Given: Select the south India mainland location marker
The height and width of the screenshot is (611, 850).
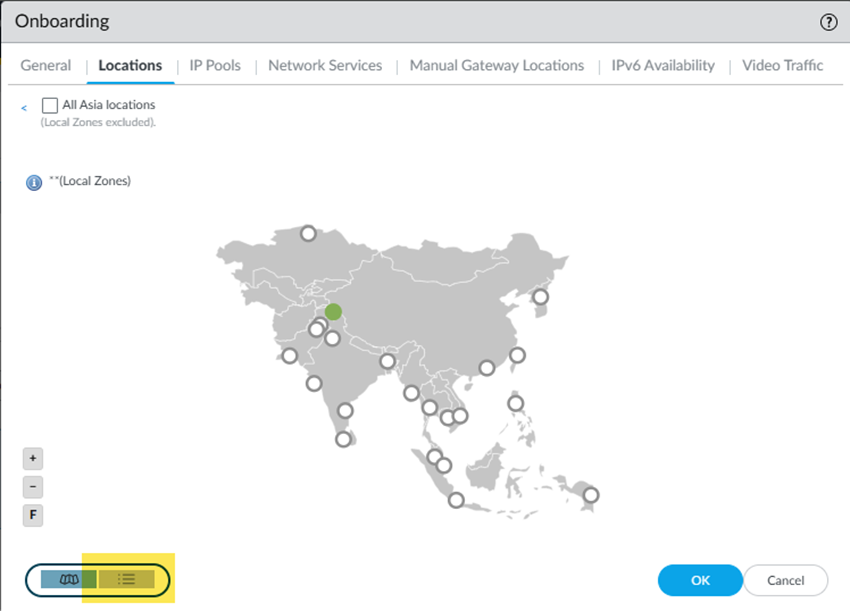Looking at the screenshot, I should pos(345,410).
